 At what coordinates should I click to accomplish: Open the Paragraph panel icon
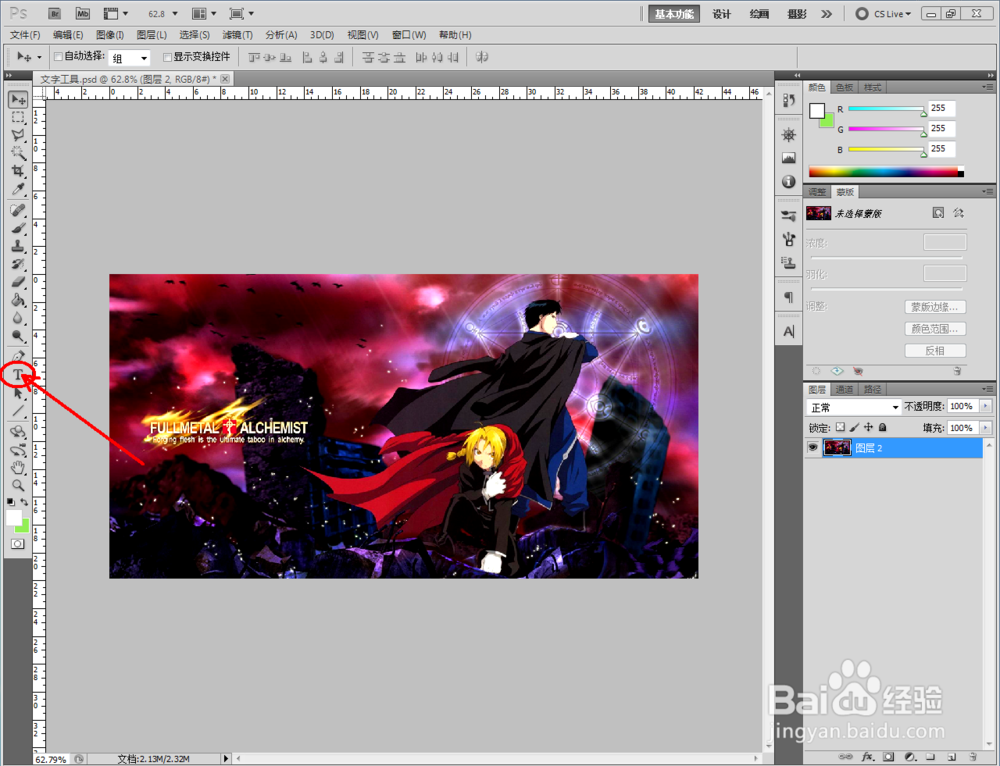(789, 297)
